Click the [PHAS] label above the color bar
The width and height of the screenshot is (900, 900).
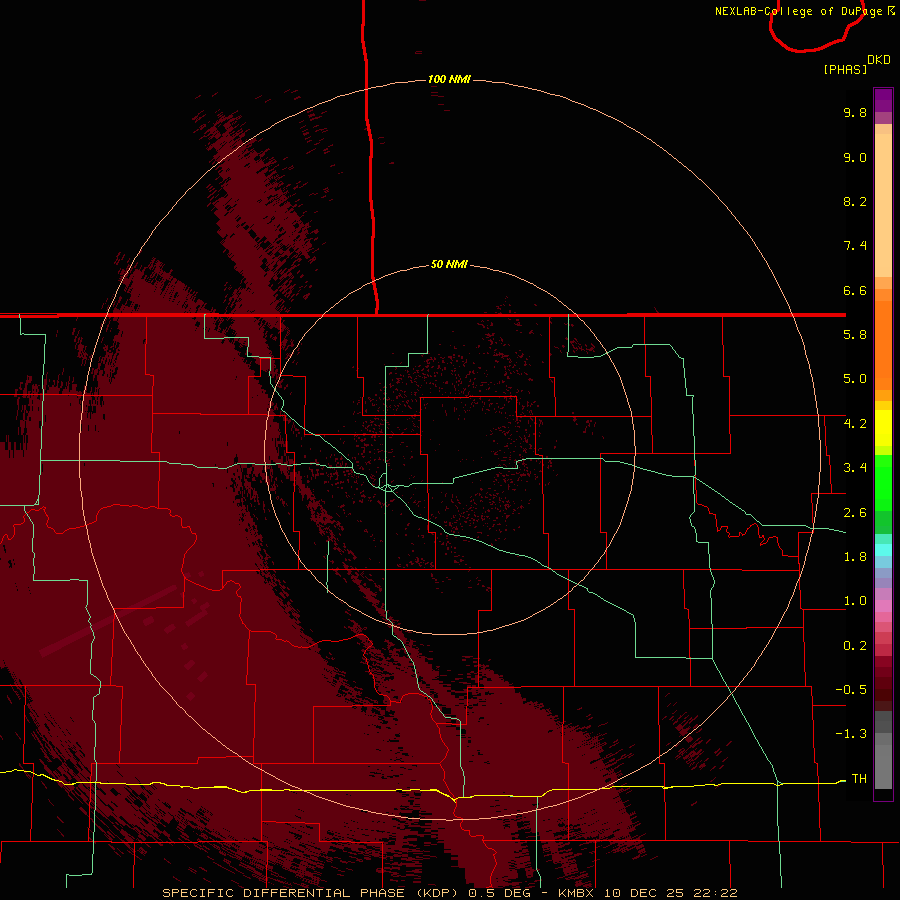[x=845, y=69]
